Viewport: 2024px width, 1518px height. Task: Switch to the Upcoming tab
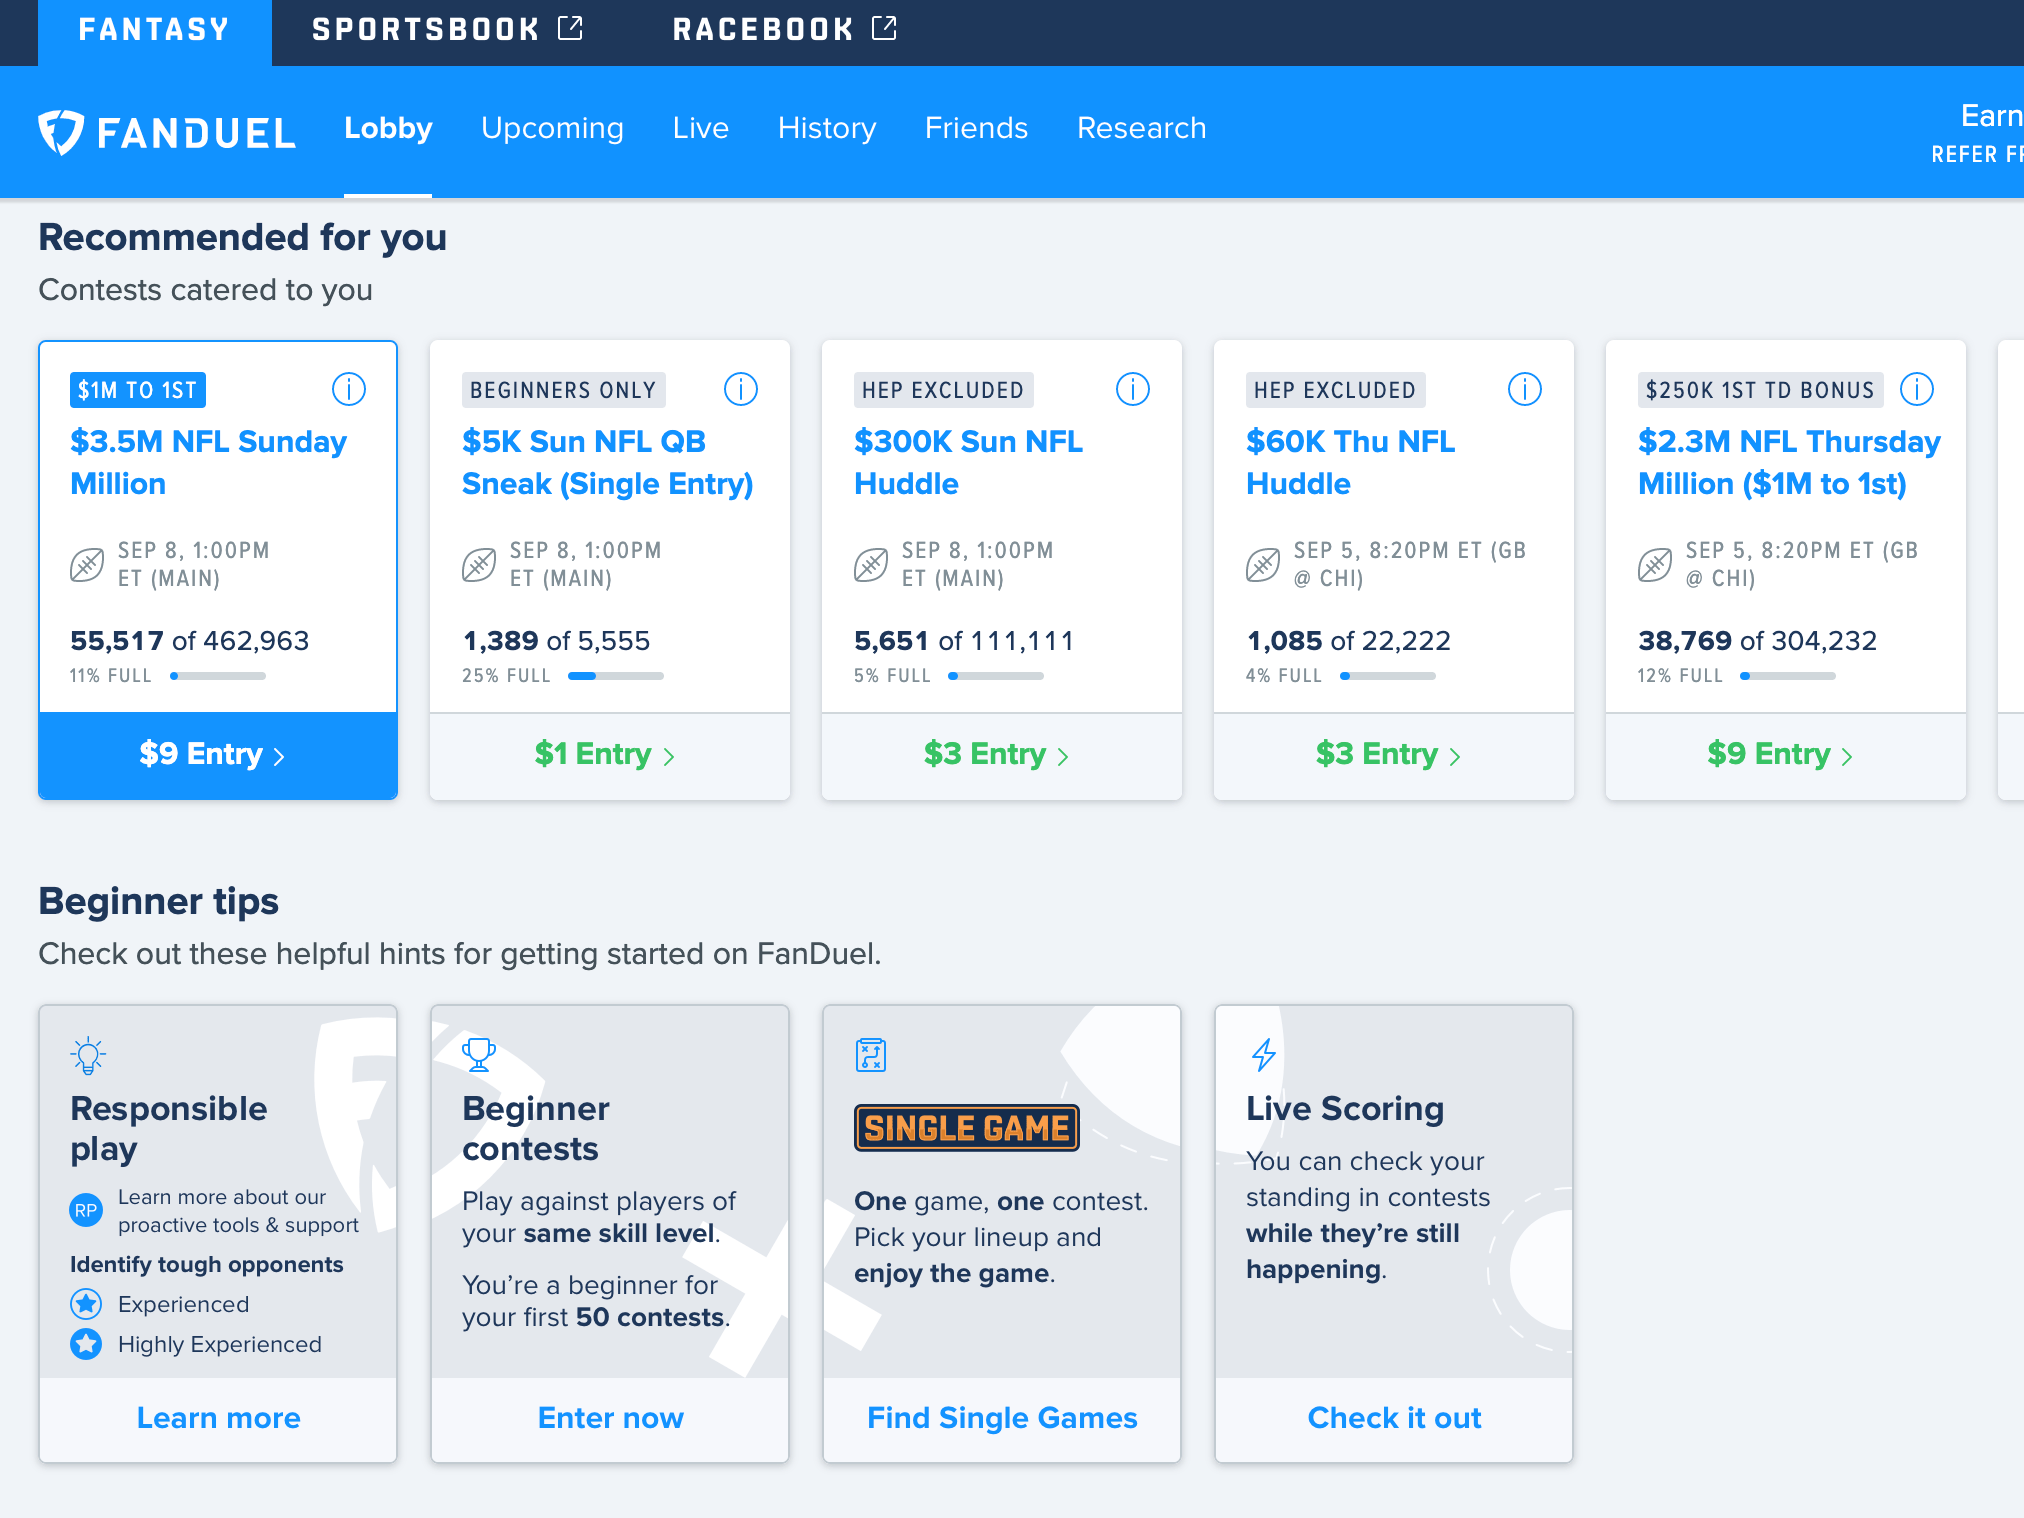click(x=552, y=128)
